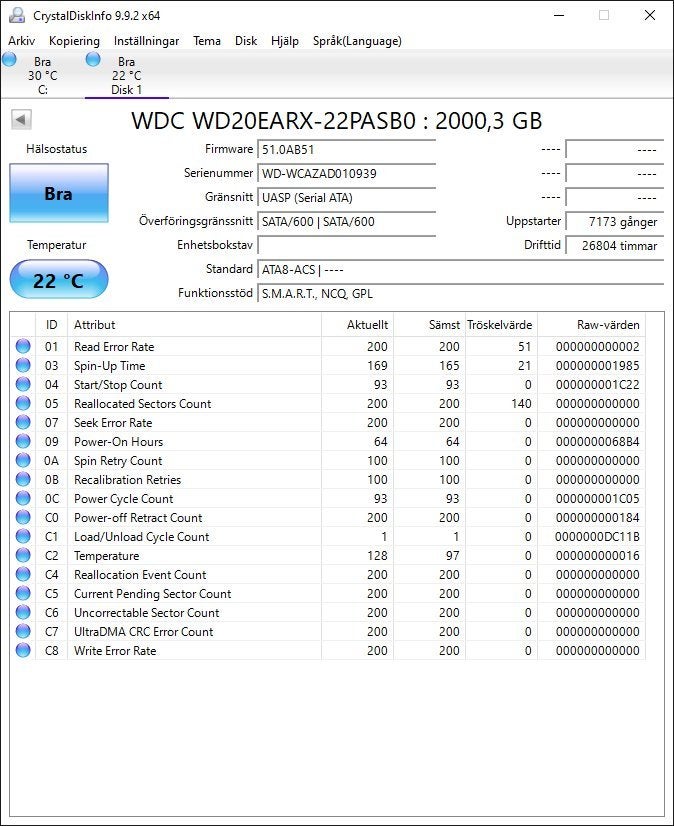Click the SATA/600 transfer mode field

click(x=346, y=222)
